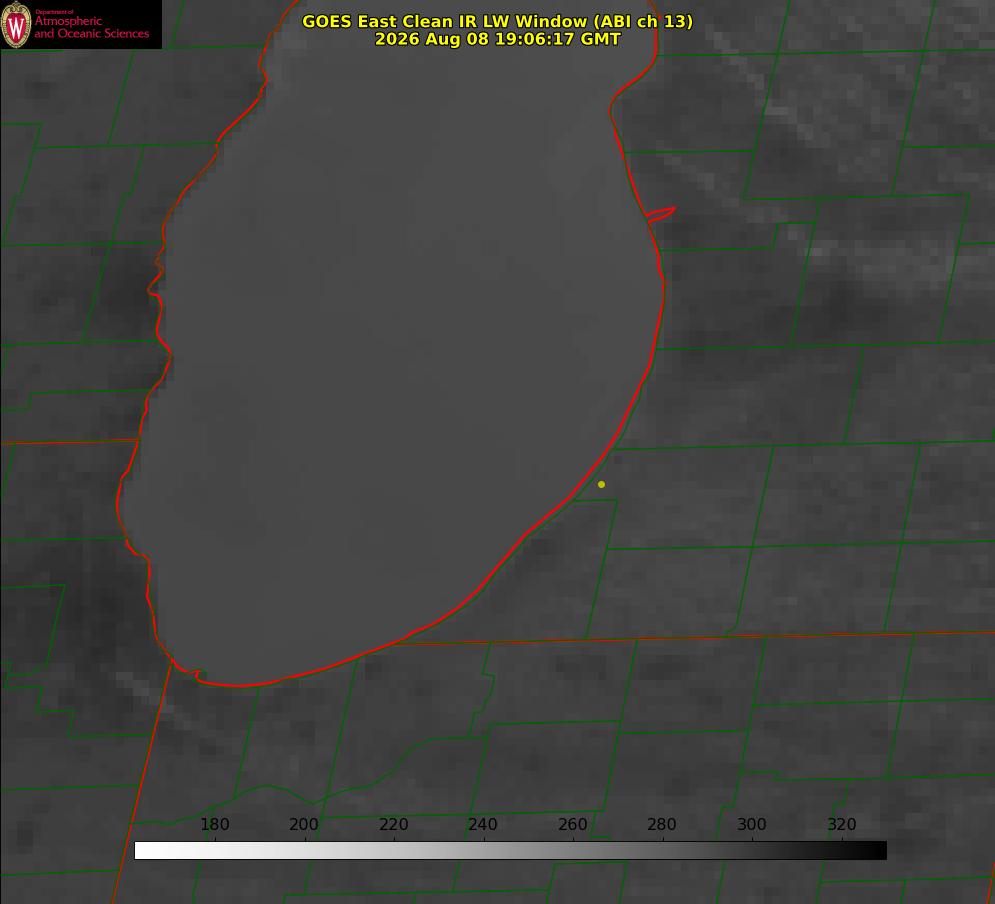Click the 240 colorbar label
Viewport: 995px width, 904px height.
pyautogui.click(x=483, y=824)
